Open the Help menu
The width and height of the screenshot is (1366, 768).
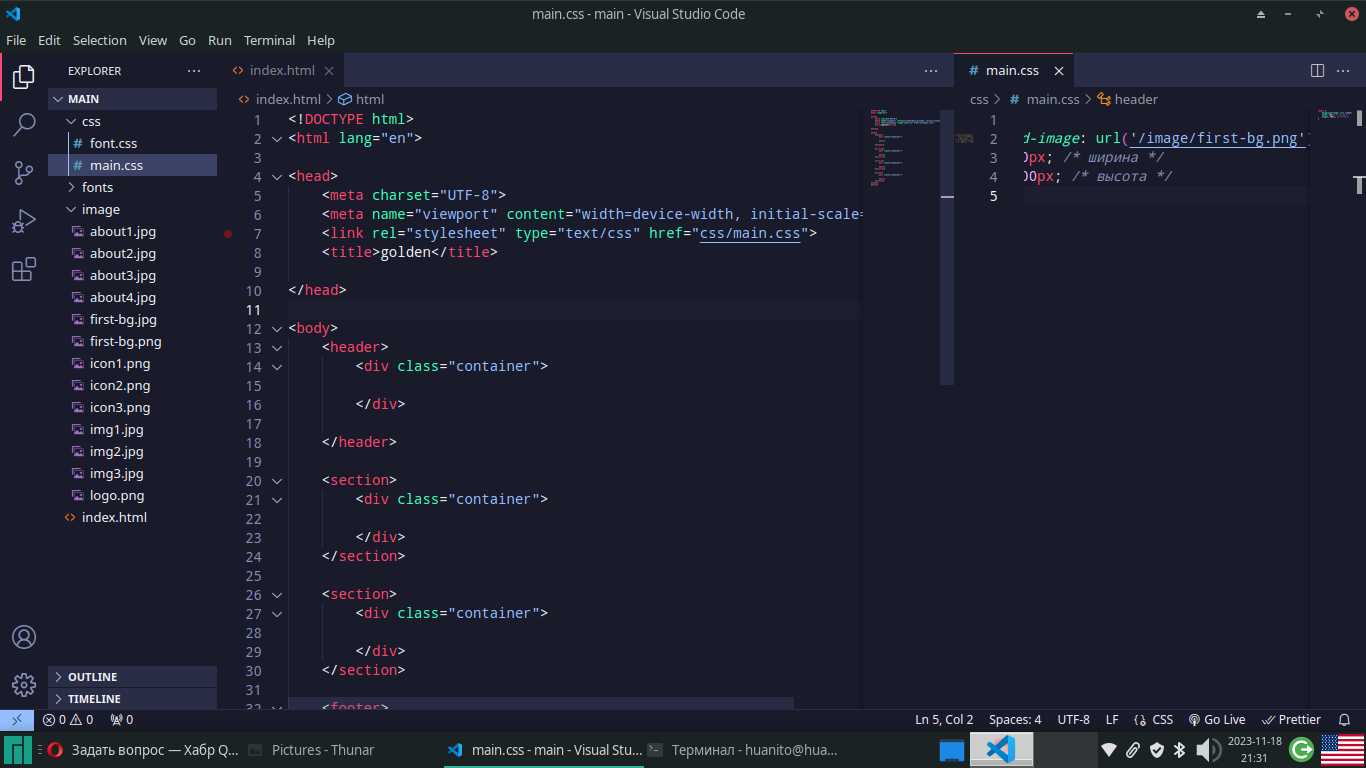(x=321, y=40)
